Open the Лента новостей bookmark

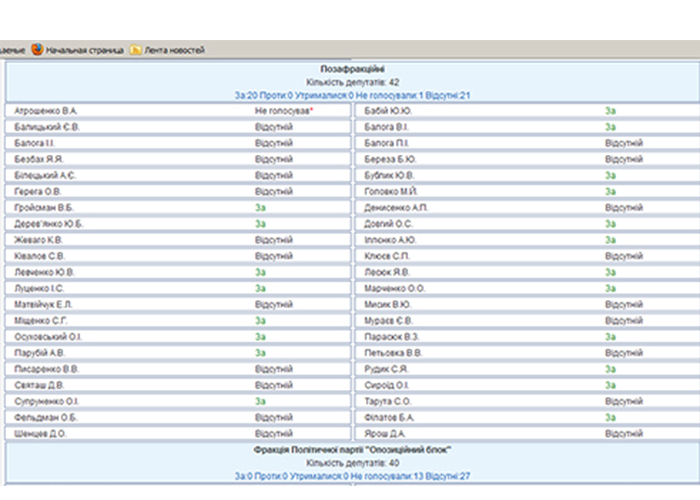point(174,49)
